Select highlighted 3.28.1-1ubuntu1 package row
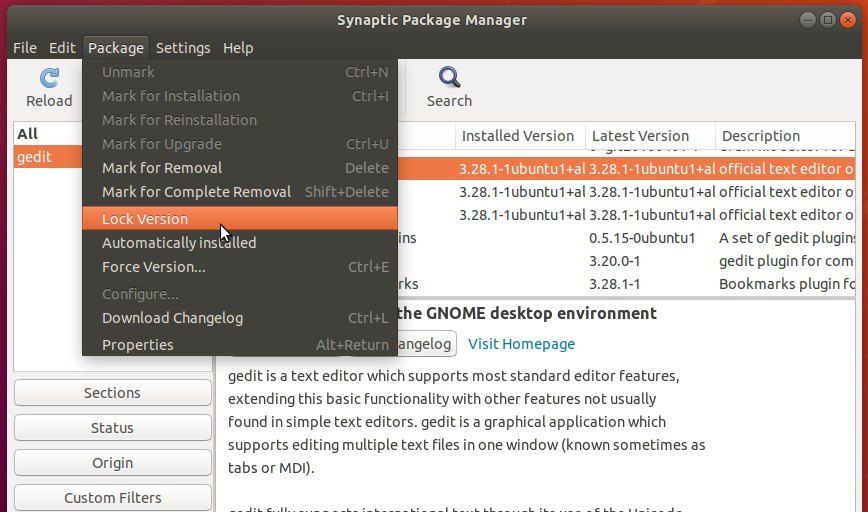The height and width of the screenshot is (512, 868). tap(626, 168)
